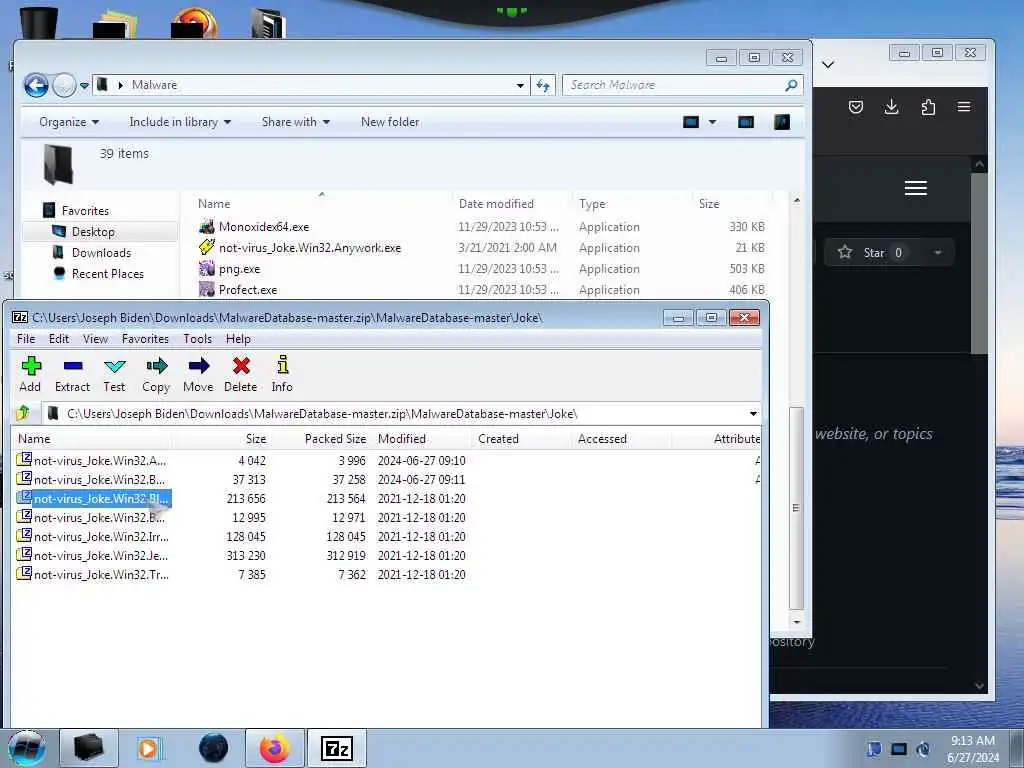1024x768 pixels.
Task: Toggle the Explorer preview pane
Action: point(746,122)
